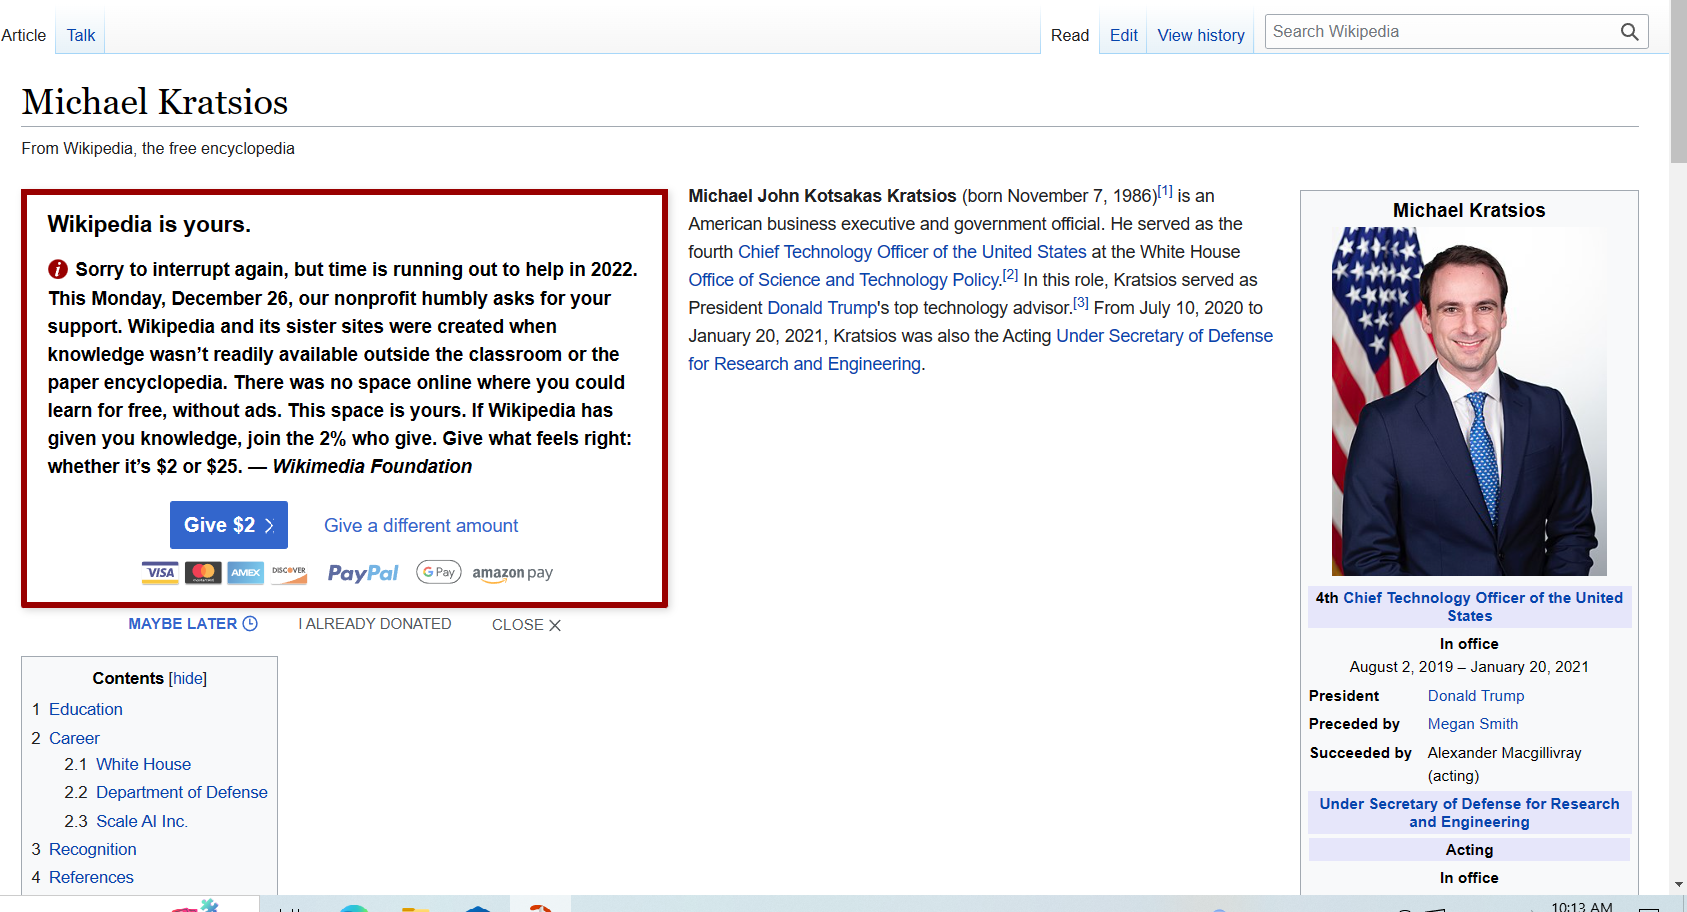
Task: Jump to References section
Action: (91, 877)
